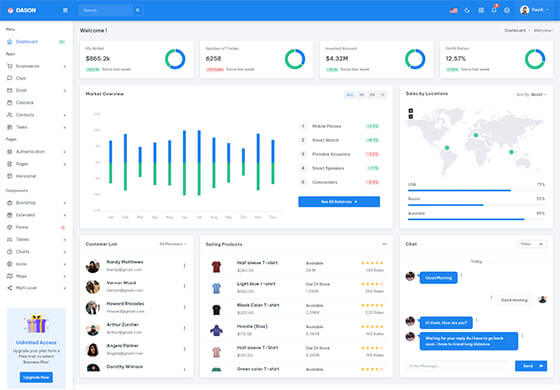
Task: Click the Russia sales progress bar
Action: click(476, 205)
